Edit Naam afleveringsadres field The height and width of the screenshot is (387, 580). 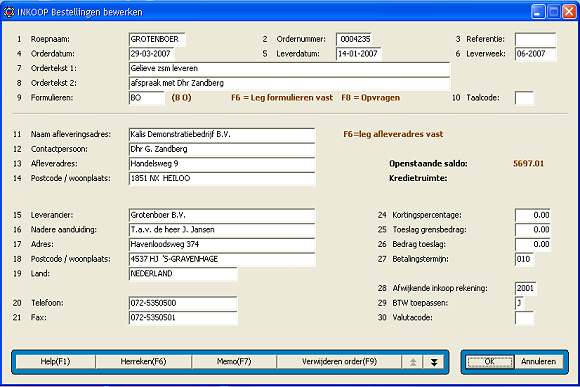coord(222,135)
